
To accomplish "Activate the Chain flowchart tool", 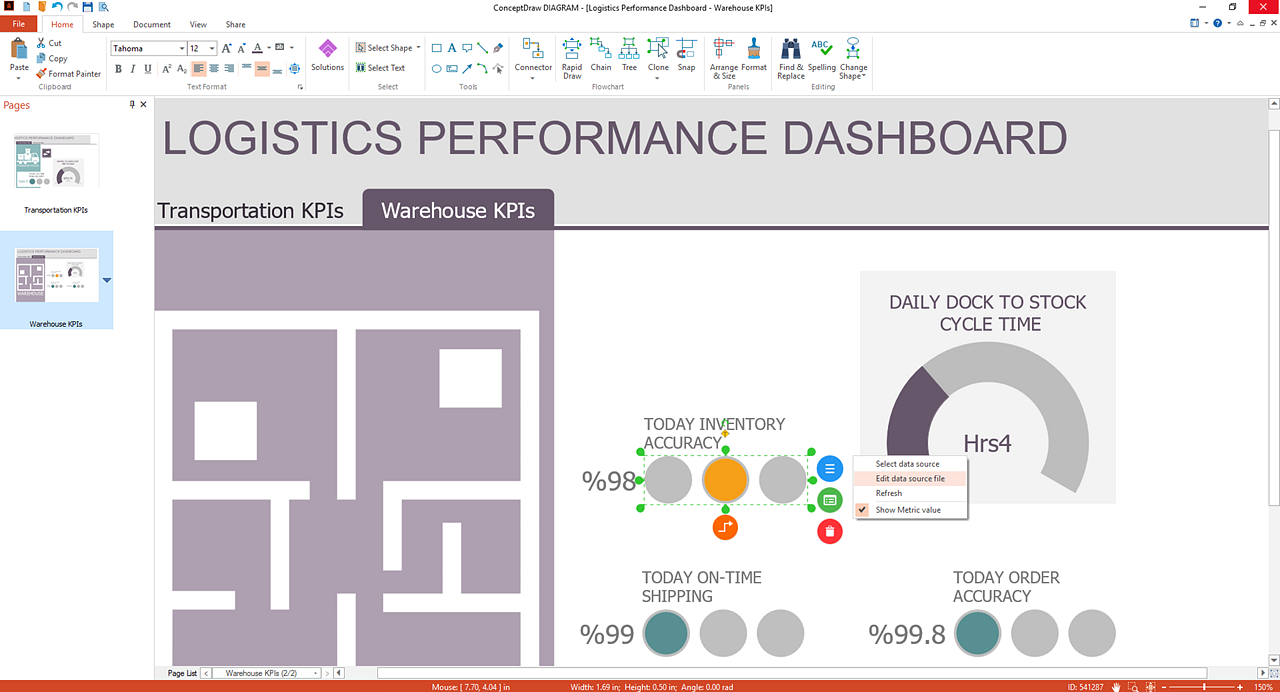I will pos(600,55).
